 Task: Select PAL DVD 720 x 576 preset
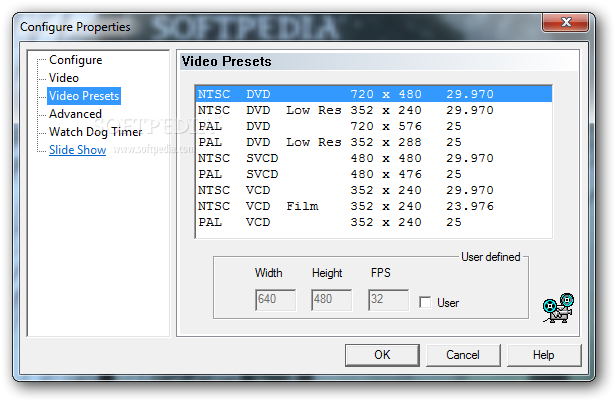[374, 126]
